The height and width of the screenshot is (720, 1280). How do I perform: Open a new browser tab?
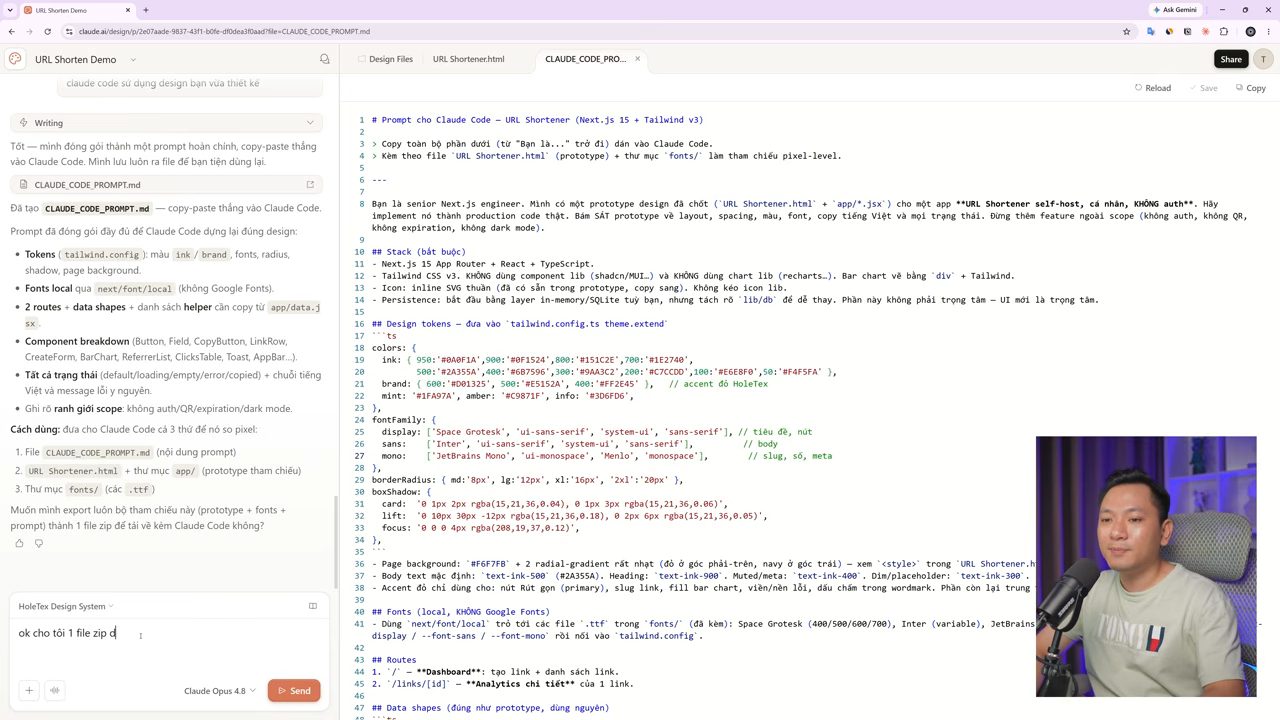pos(146,10)
